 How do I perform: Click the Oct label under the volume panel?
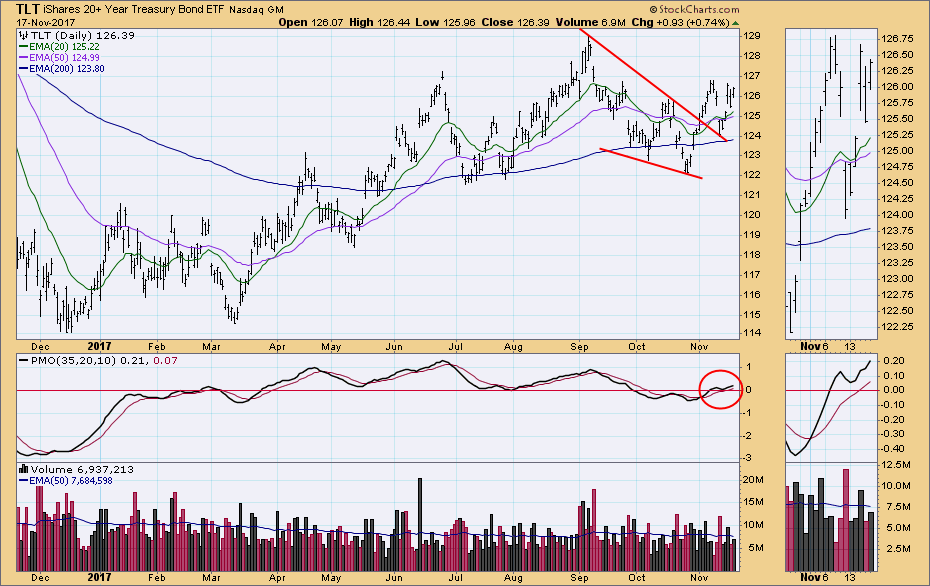(636, 577)
